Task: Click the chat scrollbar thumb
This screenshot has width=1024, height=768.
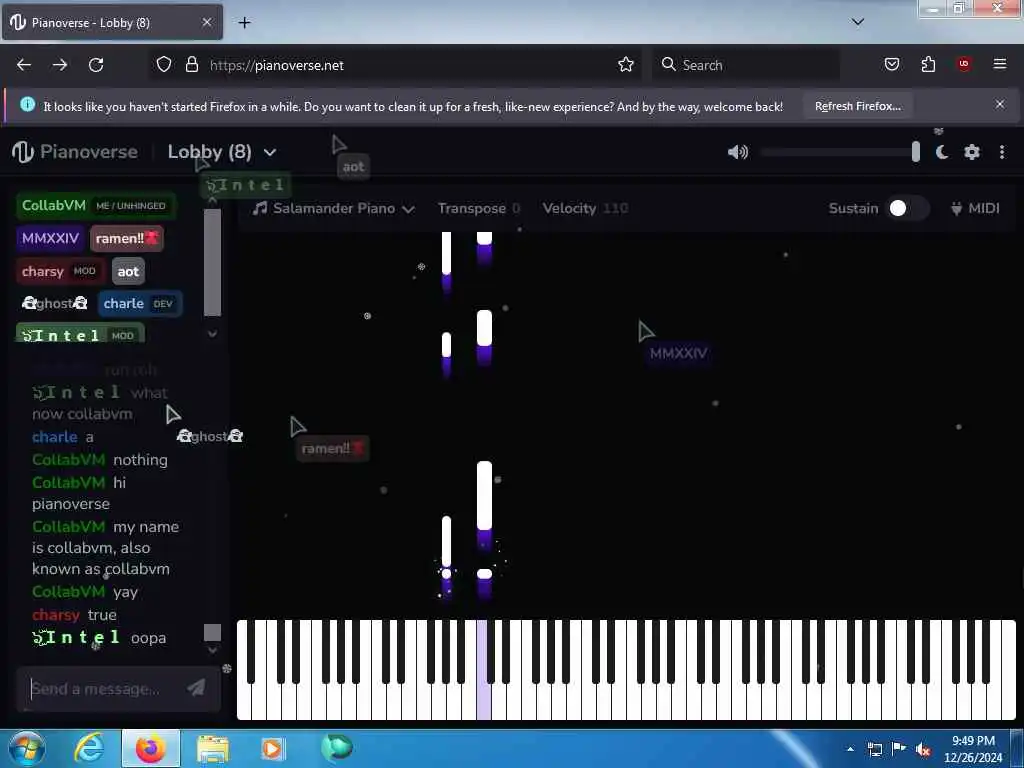Action: point(212,632)
